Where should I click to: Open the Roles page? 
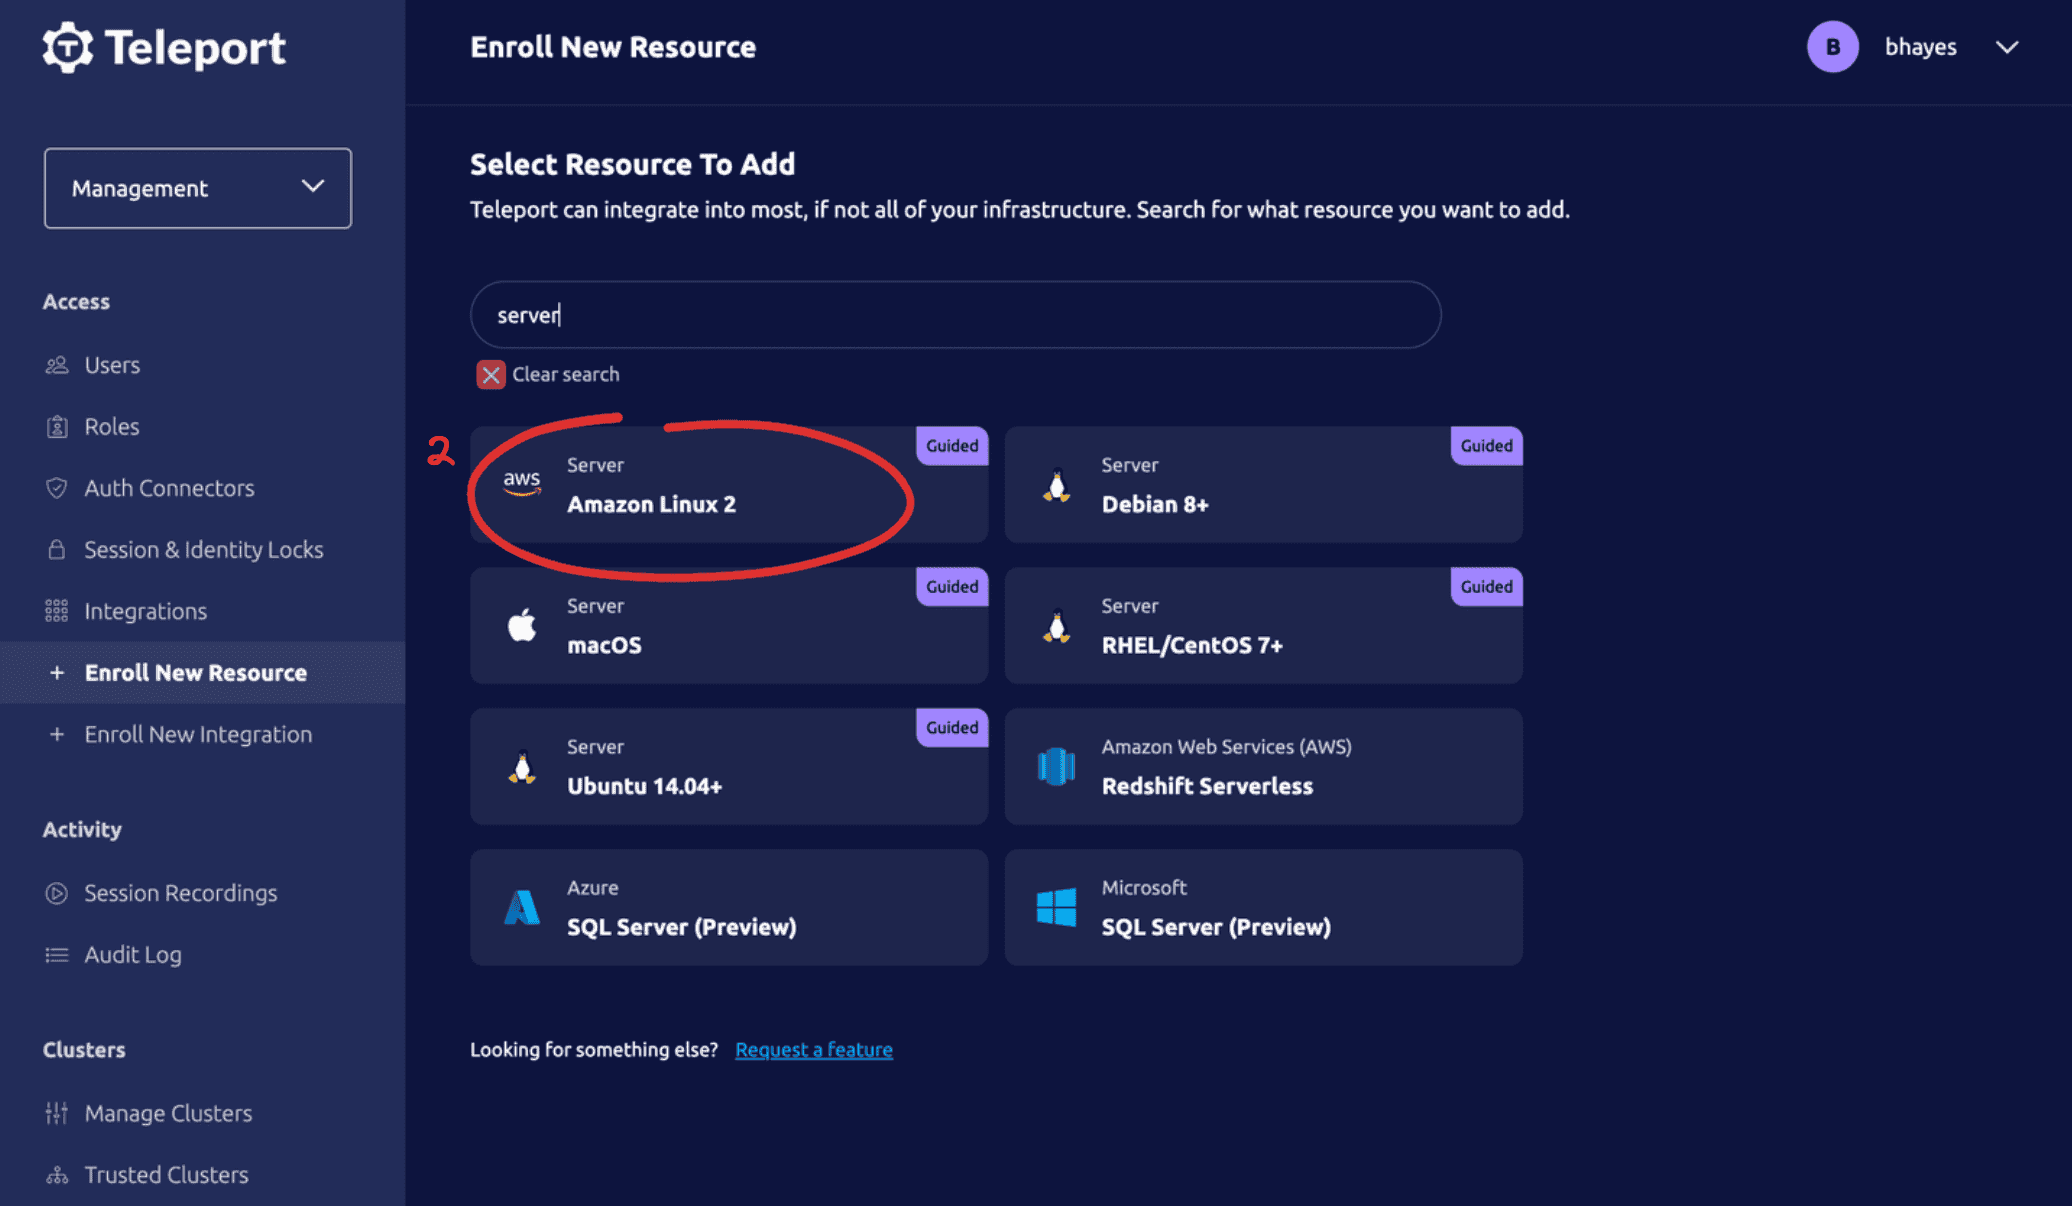click(112, 427)
